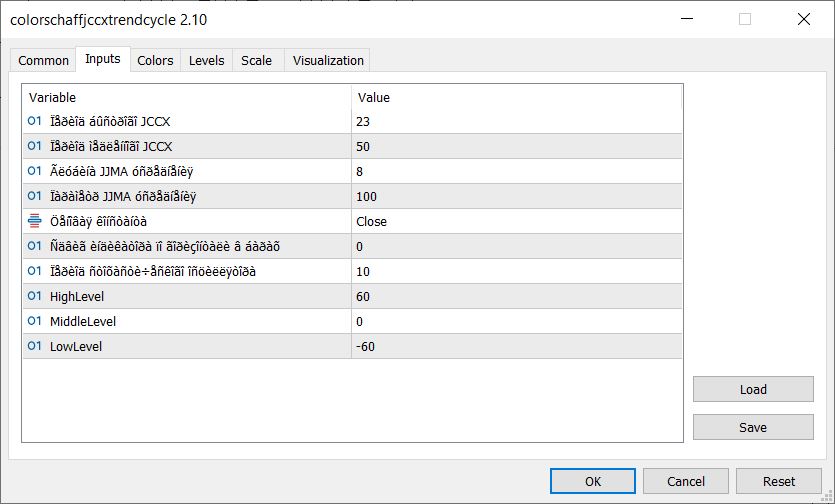The image size is (835, 504).
Task: Open the Levels tab
Action: [x=206, y=61]
